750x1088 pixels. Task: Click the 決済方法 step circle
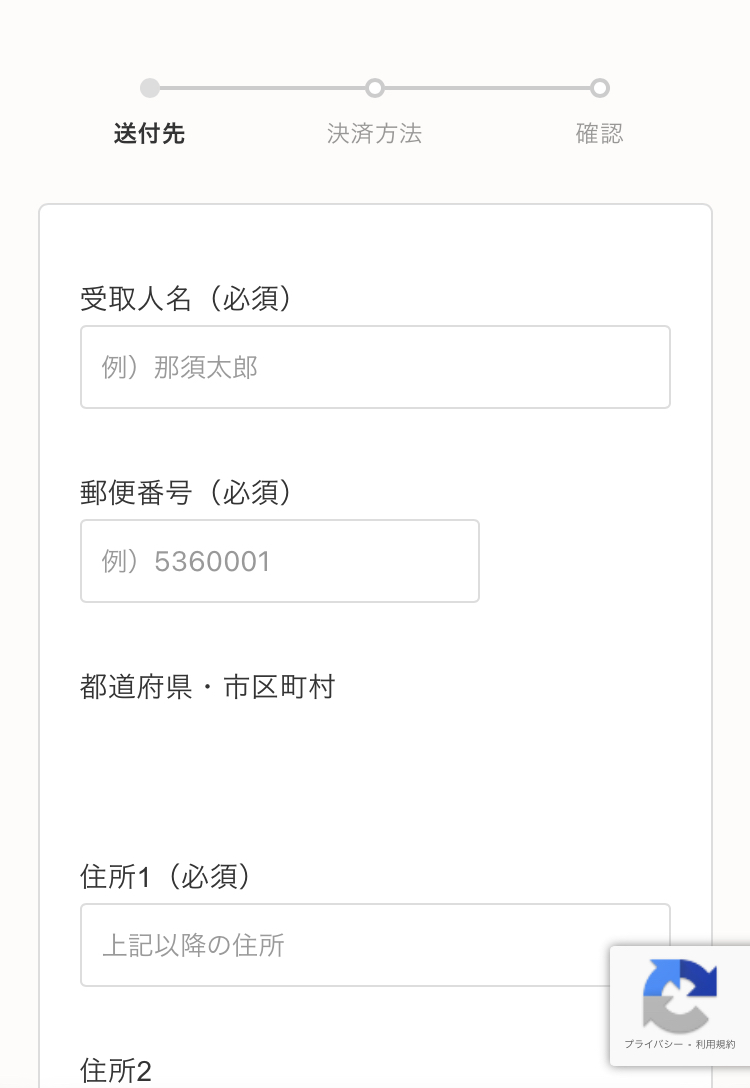click(375, 88)
